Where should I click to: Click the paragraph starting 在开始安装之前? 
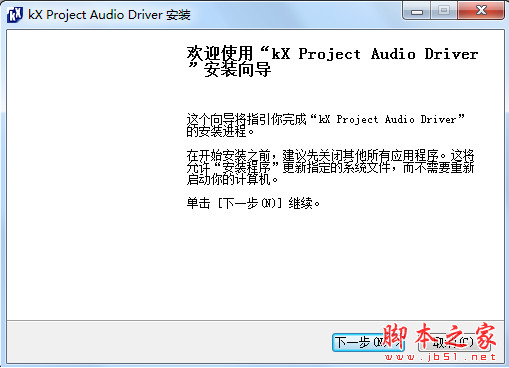[x=330, y=167]
